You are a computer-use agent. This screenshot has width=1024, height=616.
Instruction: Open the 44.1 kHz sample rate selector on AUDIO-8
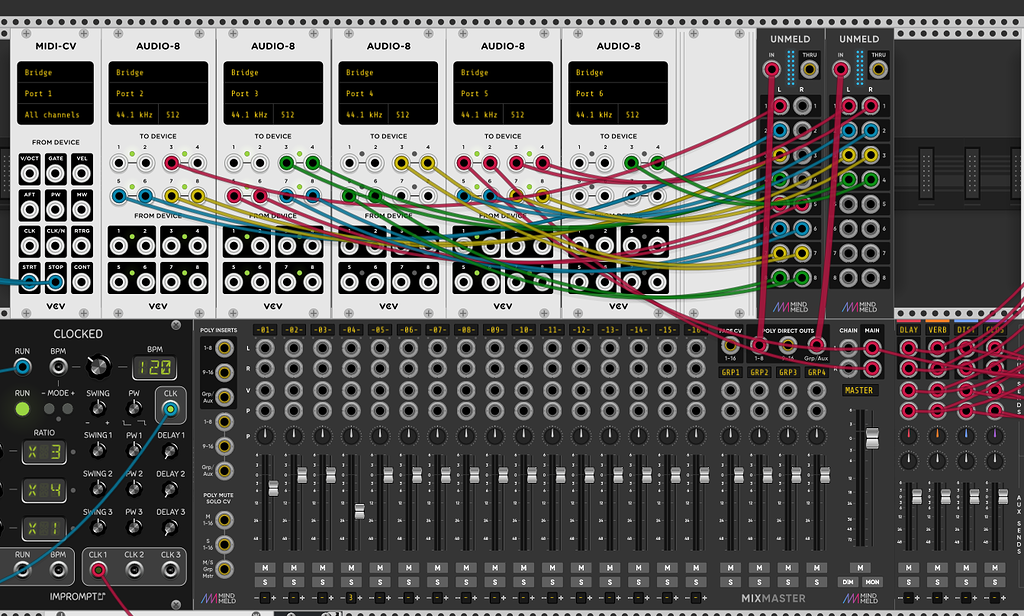(x=135, y=112)
